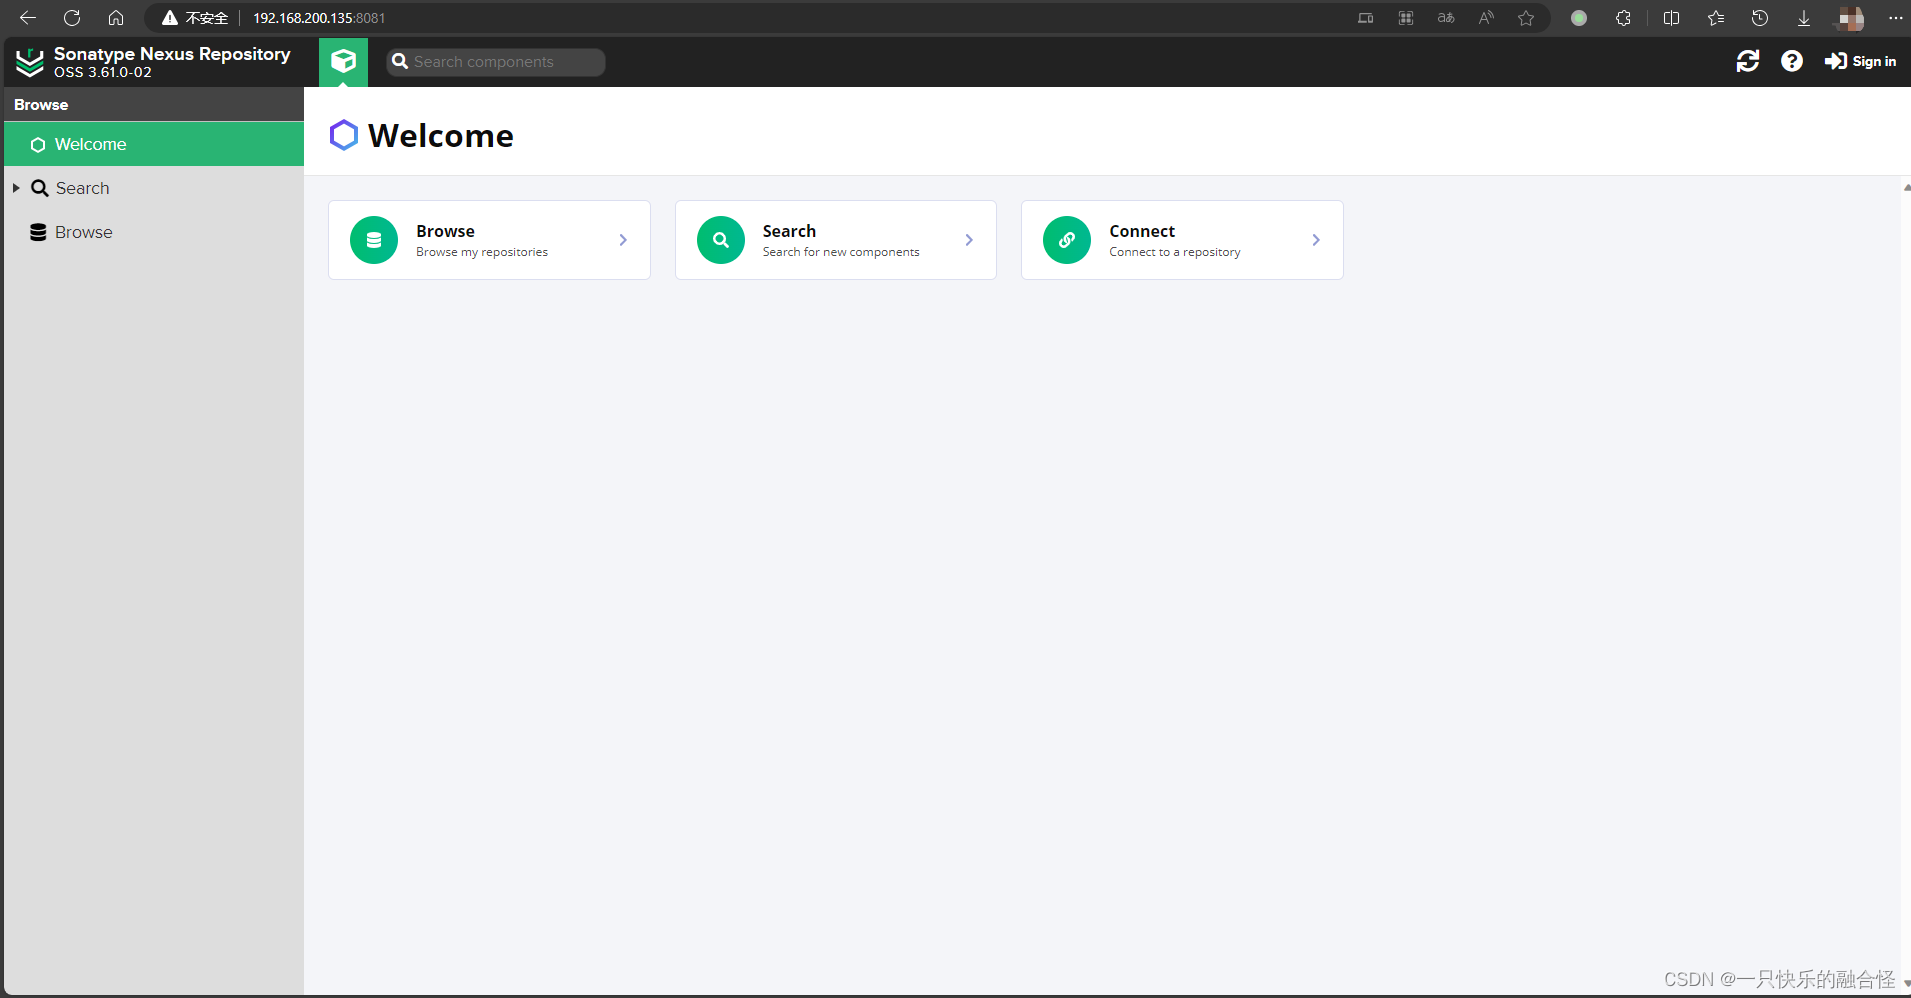Click the read aloud icon in address bar
Viewport: 1911px width, 998px height.
click(1486, 18)
